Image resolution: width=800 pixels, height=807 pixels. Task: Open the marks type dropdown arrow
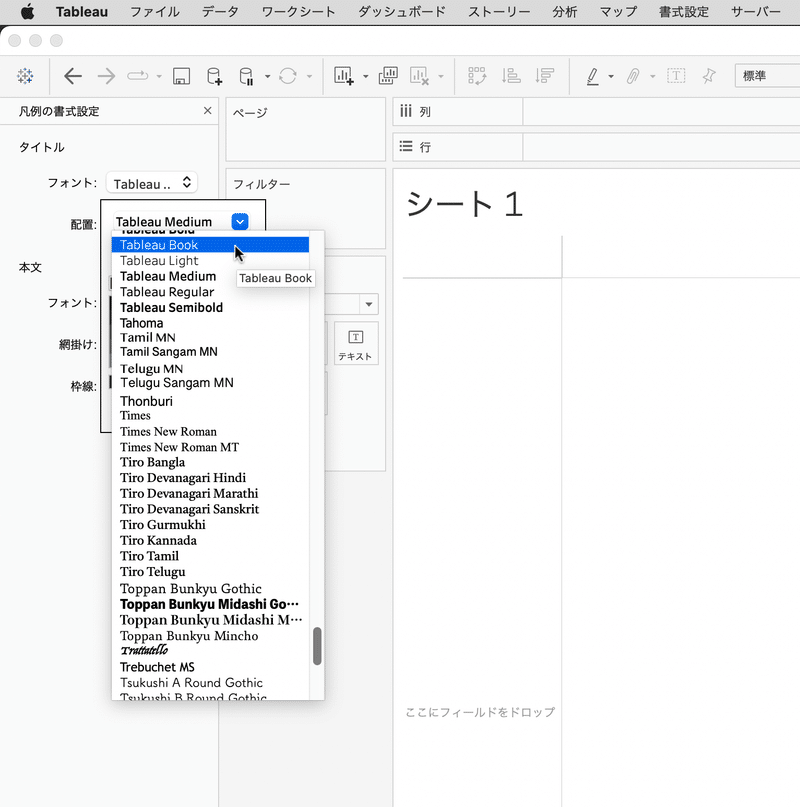[369, 304]
